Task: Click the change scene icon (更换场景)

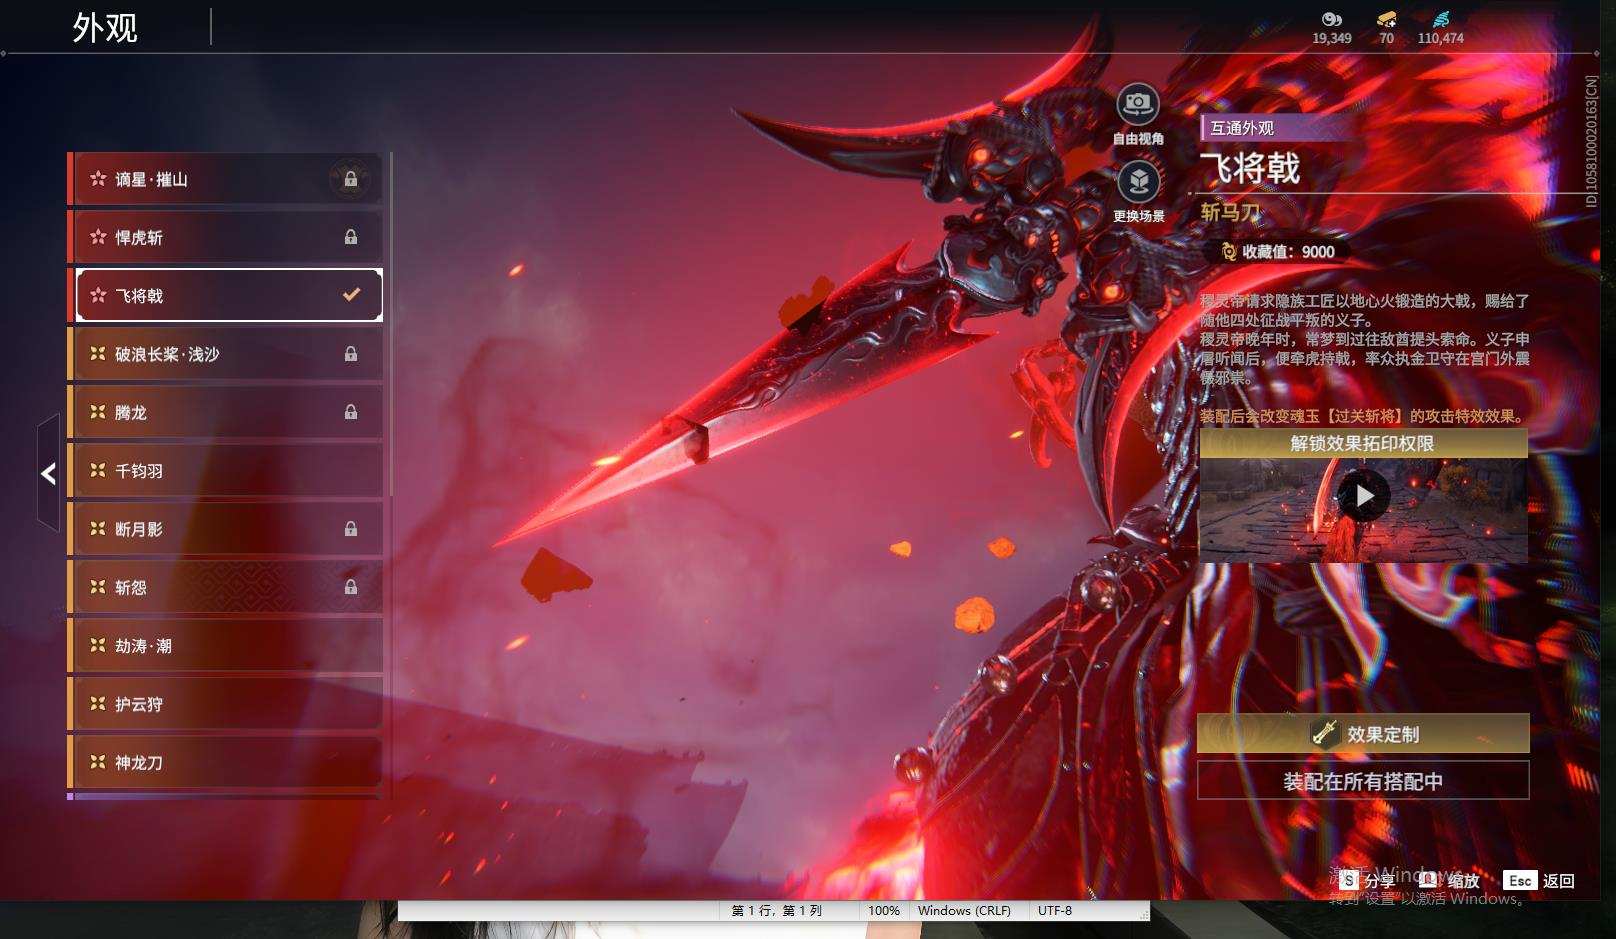Action: click(1138, 182)
